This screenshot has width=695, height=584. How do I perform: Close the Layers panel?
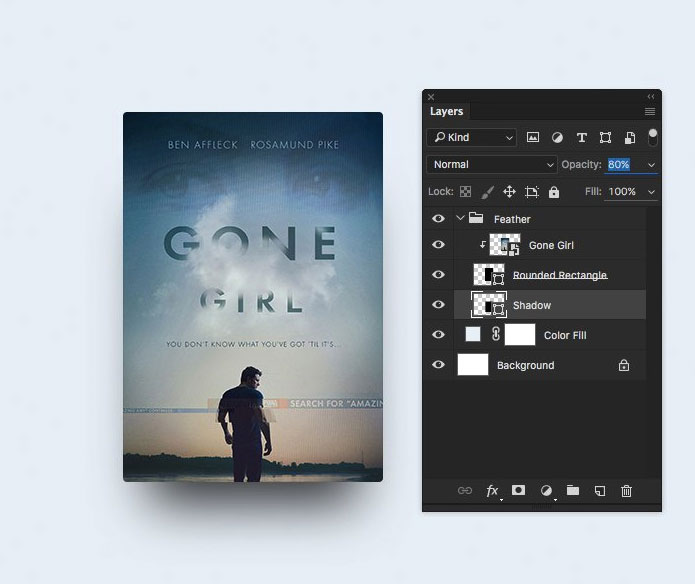pos(431,97)
